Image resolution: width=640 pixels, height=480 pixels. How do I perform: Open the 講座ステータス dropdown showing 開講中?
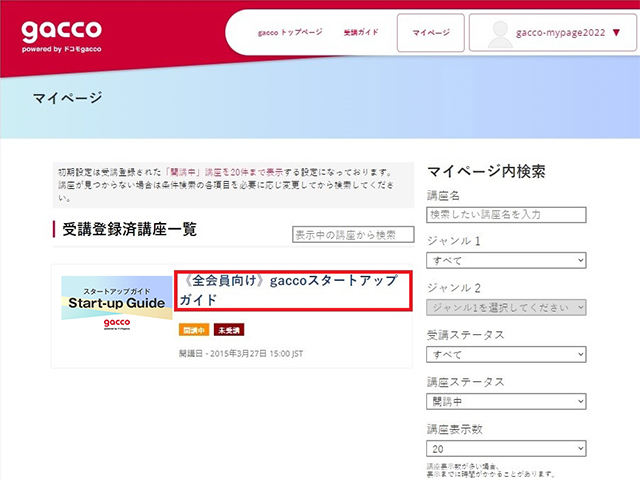coord(505,402)
